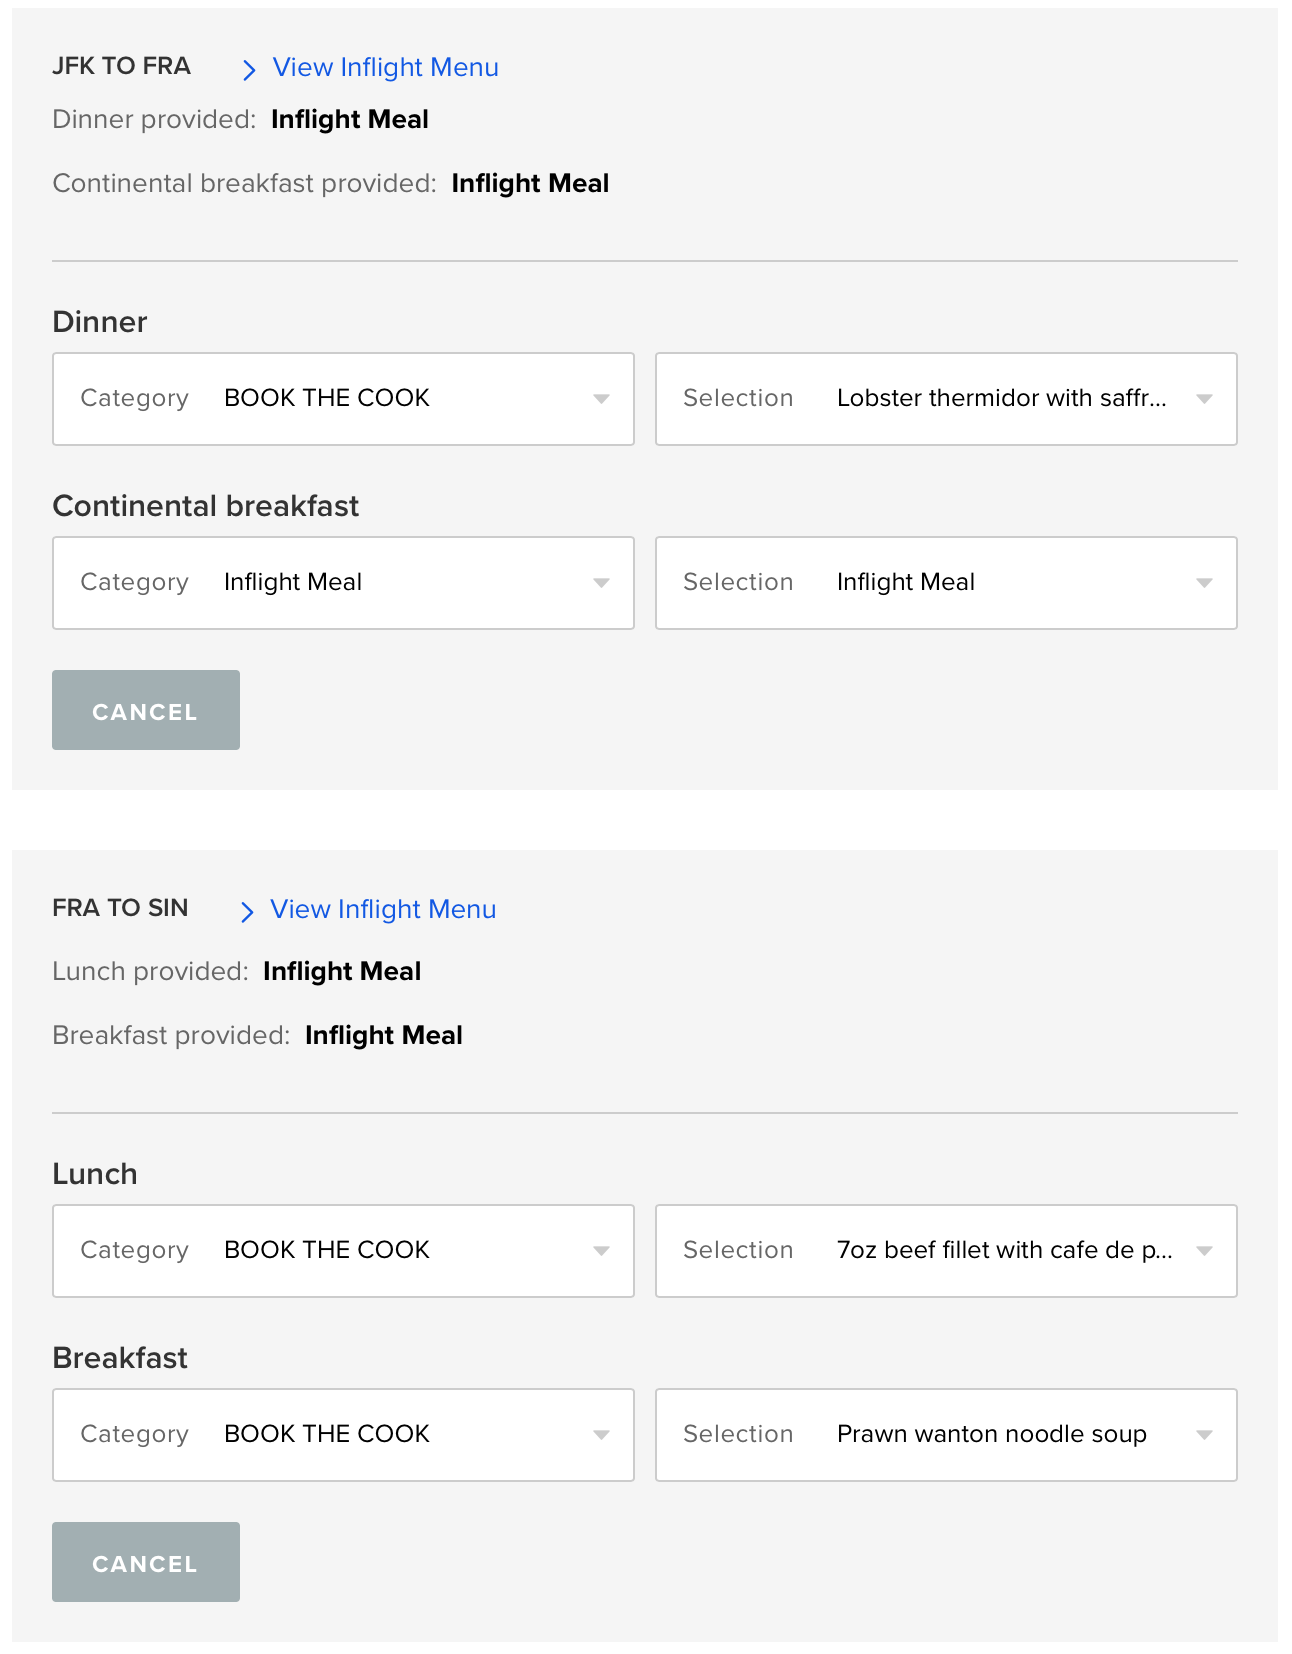This screenshot has height=1654, width=1292.
Task: Click chevron icon beside FRA TO SIN menu link
Action: click(x=247, y=911)
